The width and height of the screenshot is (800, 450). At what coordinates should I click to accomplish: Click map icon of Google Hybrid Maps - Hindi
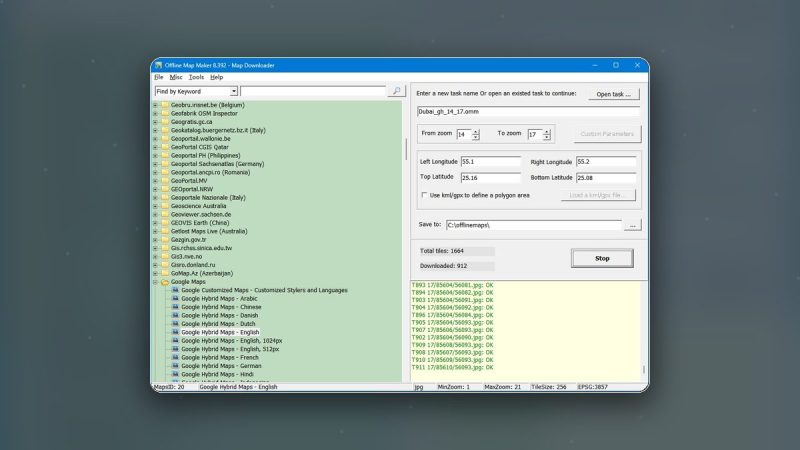(176, 374)
